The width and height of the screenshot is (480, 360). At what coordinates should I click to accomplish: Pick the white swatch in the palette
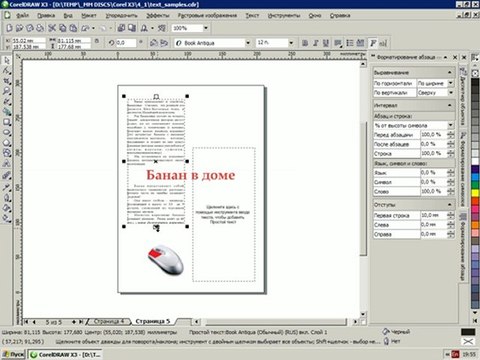point(475,161)
